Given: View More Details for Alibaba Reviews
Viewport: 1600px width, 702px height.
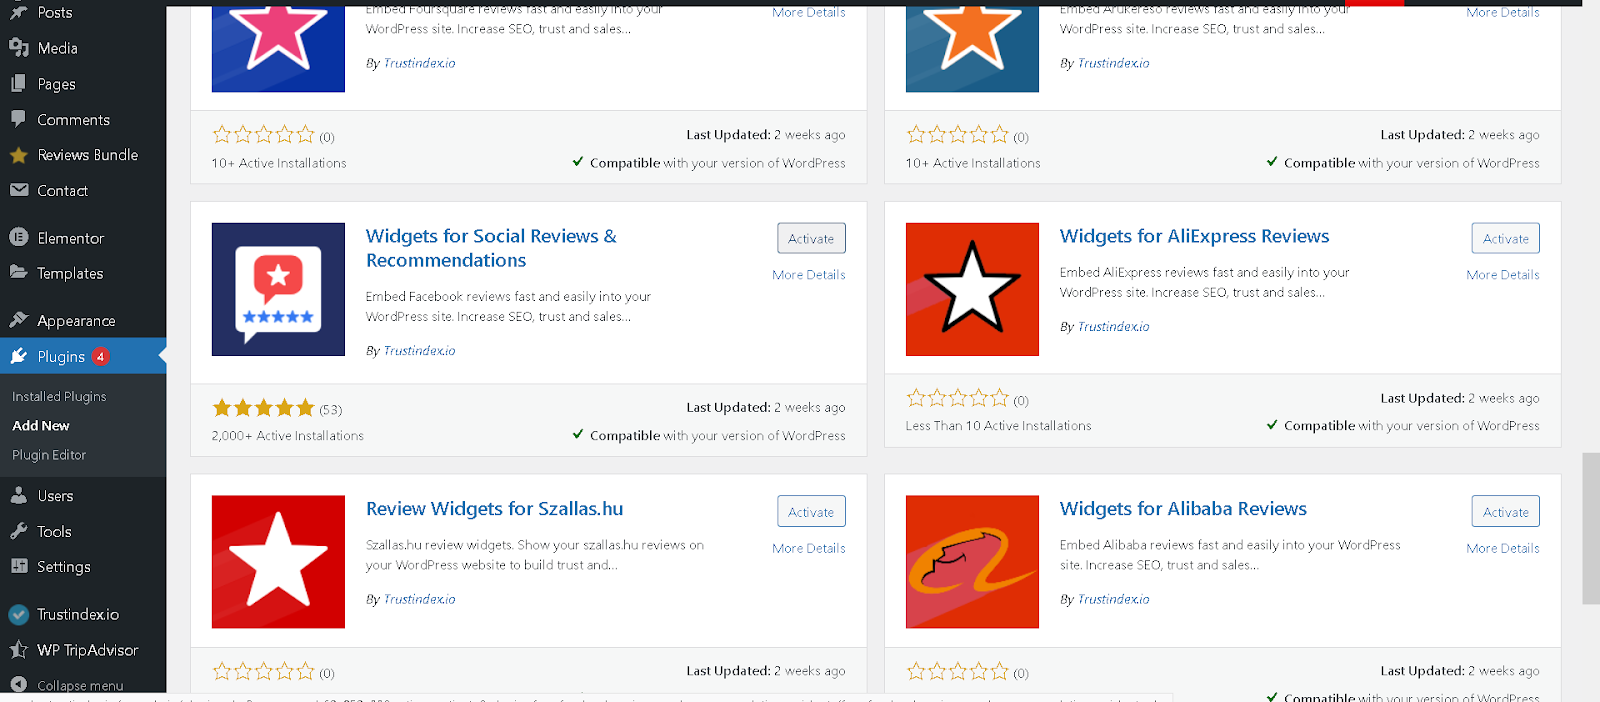Looking at the screenshot, I should point(1503,548).
